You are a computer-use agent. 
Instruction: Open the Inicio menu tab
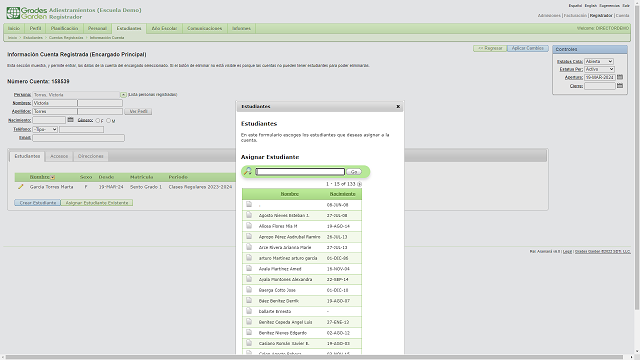(x=14, y=28)
